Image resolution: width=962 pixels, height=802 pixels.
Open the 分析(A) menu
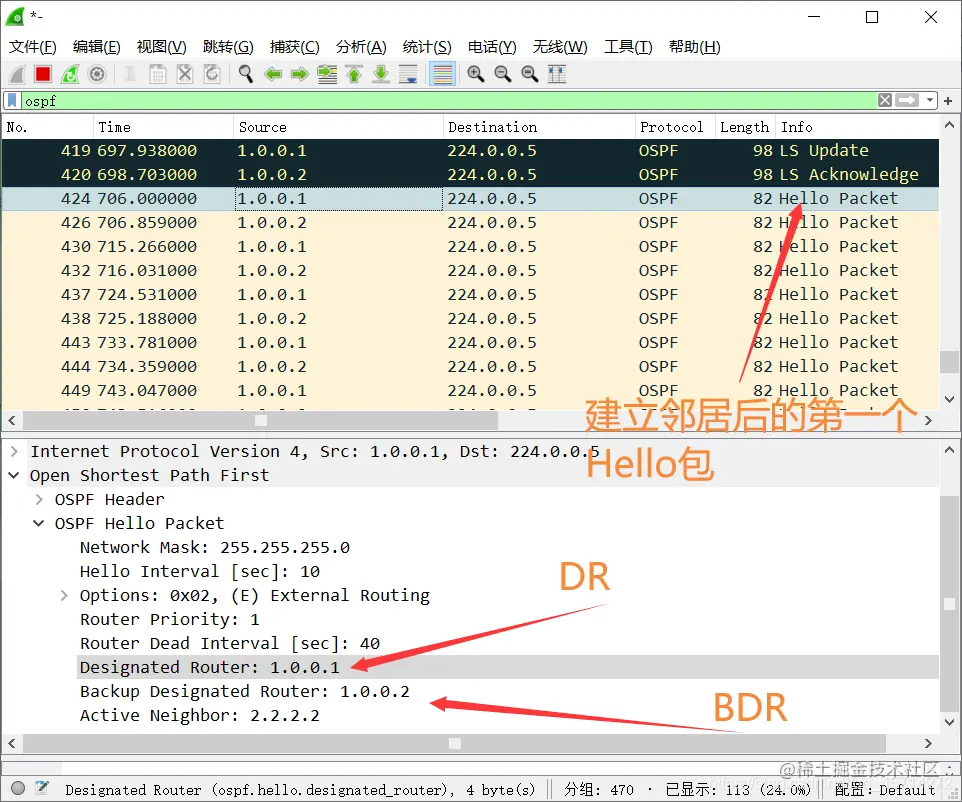pos(361,47)
